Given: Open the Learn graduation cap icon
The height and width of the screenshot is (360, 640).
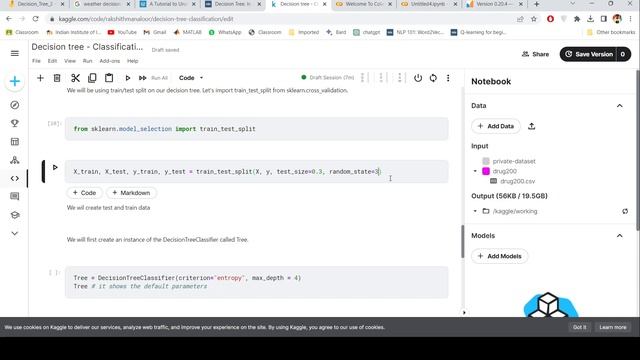Looking at the screenshot, I should coord(15,215).
